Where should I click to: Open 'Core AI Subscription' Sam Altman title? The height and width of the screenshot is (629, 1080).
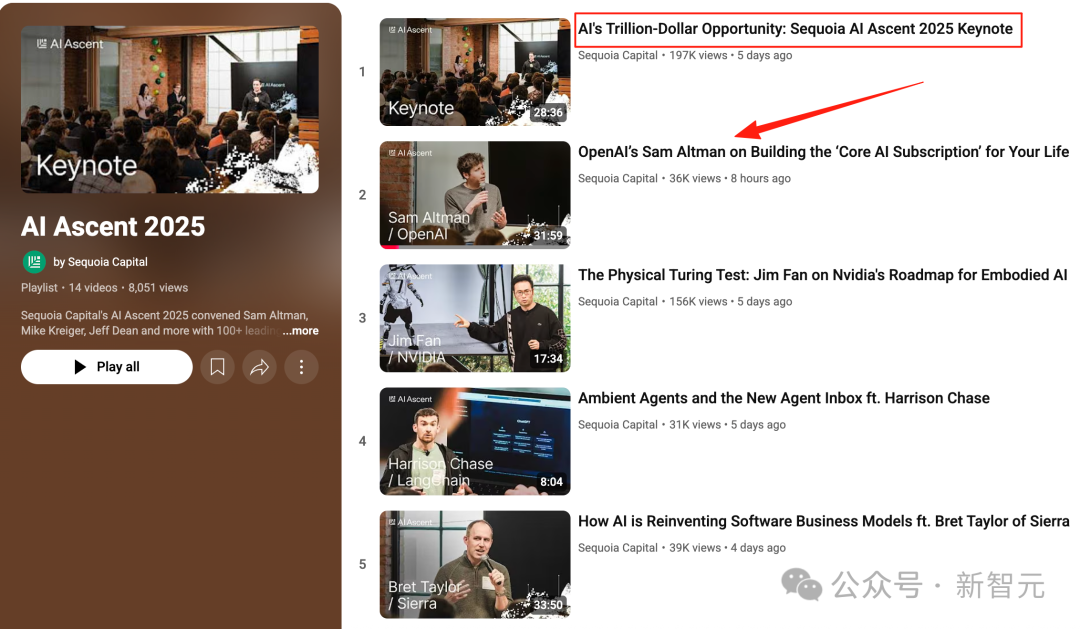(x=823, y=152)
